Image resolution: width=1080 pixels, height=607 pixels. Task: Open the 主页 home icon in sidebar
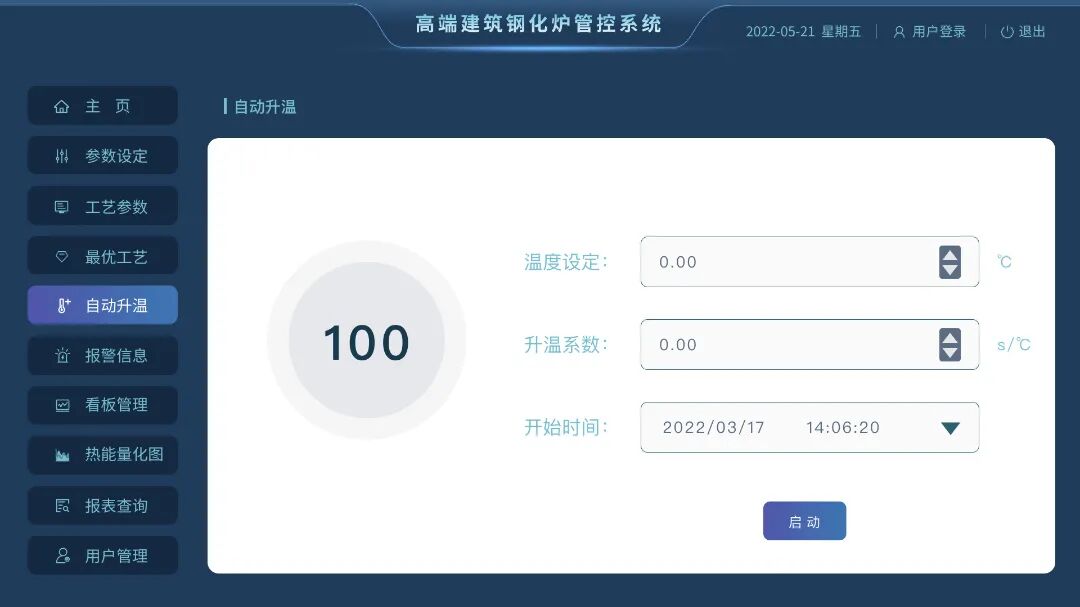point(62,105)
